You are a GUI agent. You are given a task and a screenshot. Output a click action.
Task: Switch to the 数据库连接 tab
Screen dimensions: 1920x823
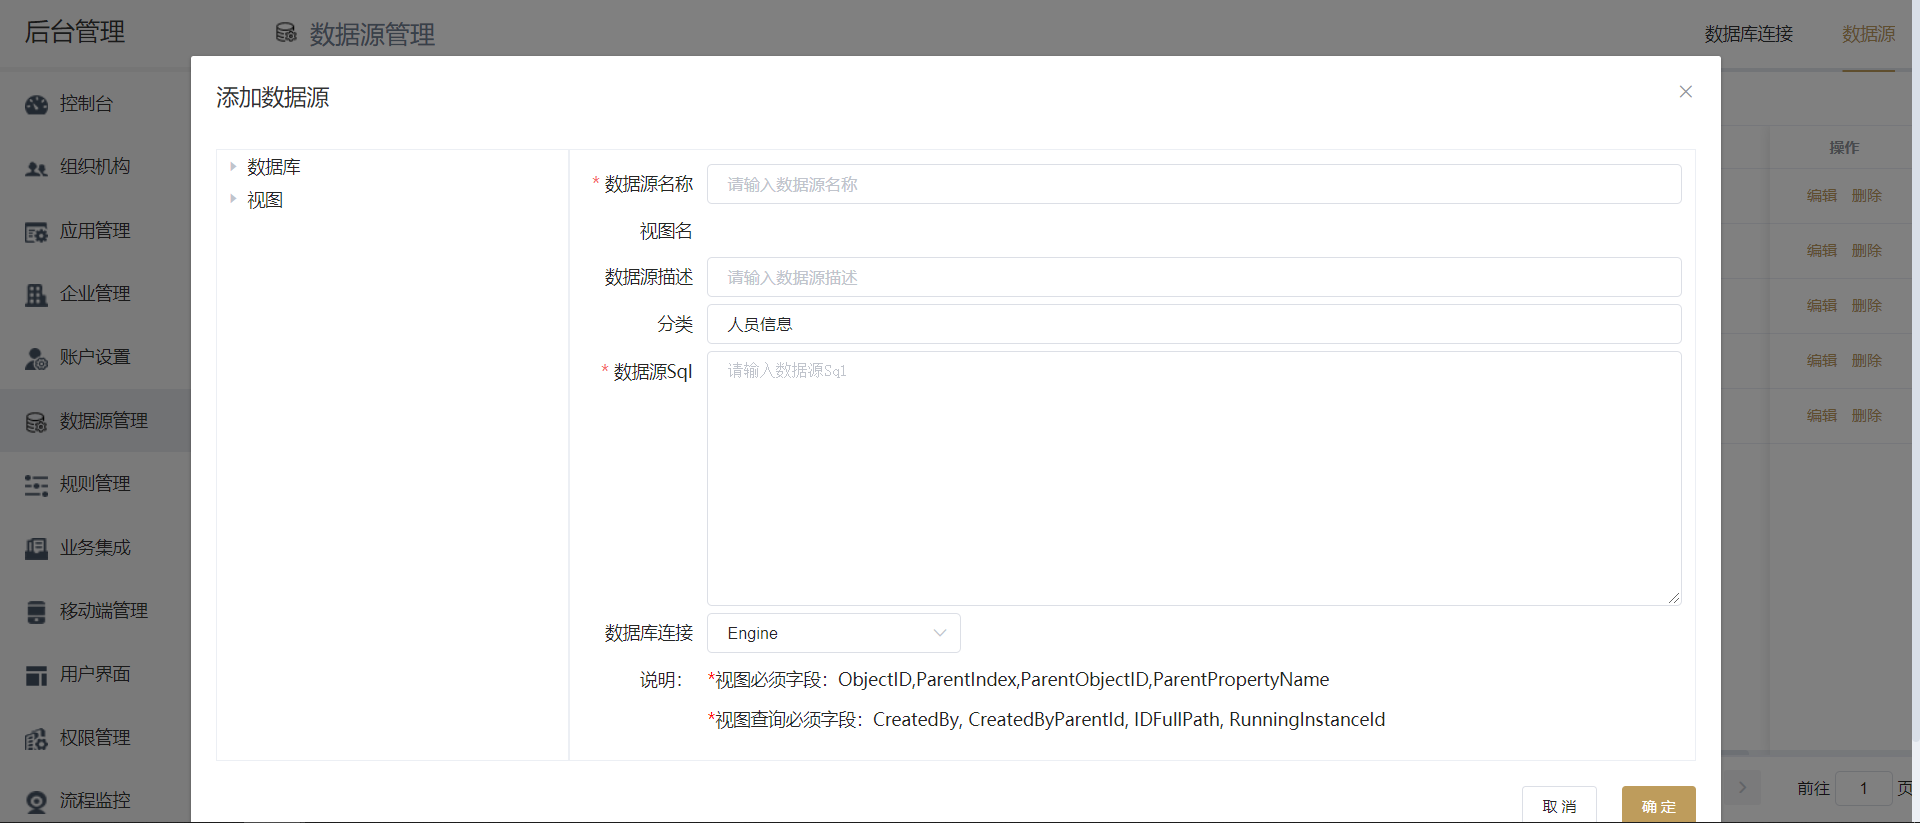[x=1749, y=34]
